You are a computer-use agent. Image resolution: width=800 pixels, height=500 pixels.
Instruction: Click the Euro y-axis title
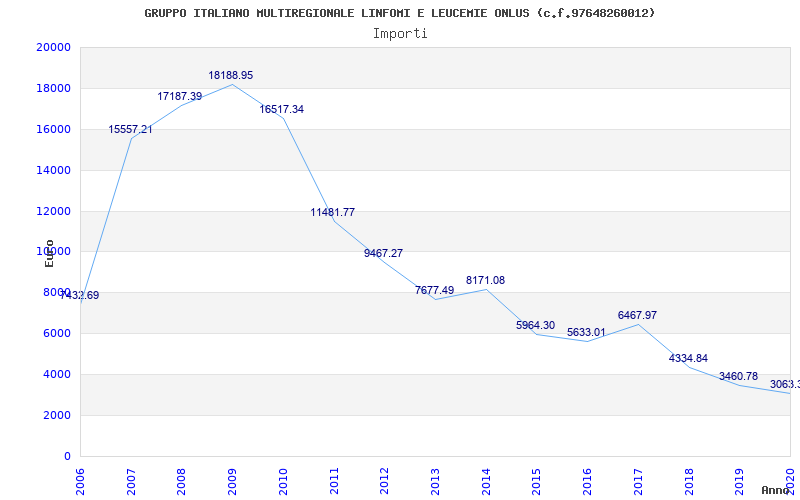point(49,253)
